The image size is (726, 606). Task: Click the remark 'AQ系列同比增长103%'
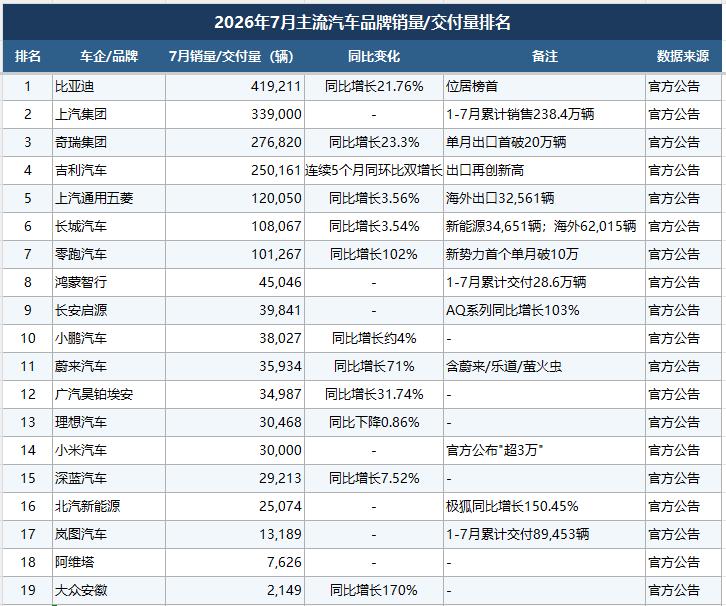pyautogui.click(x=513, y=311)
